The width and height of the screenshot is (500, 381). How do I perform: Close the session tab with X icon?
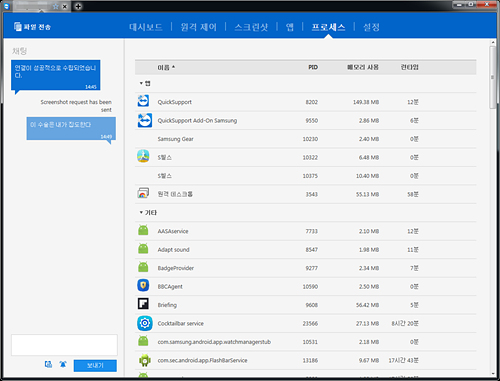tap(65, 6)
